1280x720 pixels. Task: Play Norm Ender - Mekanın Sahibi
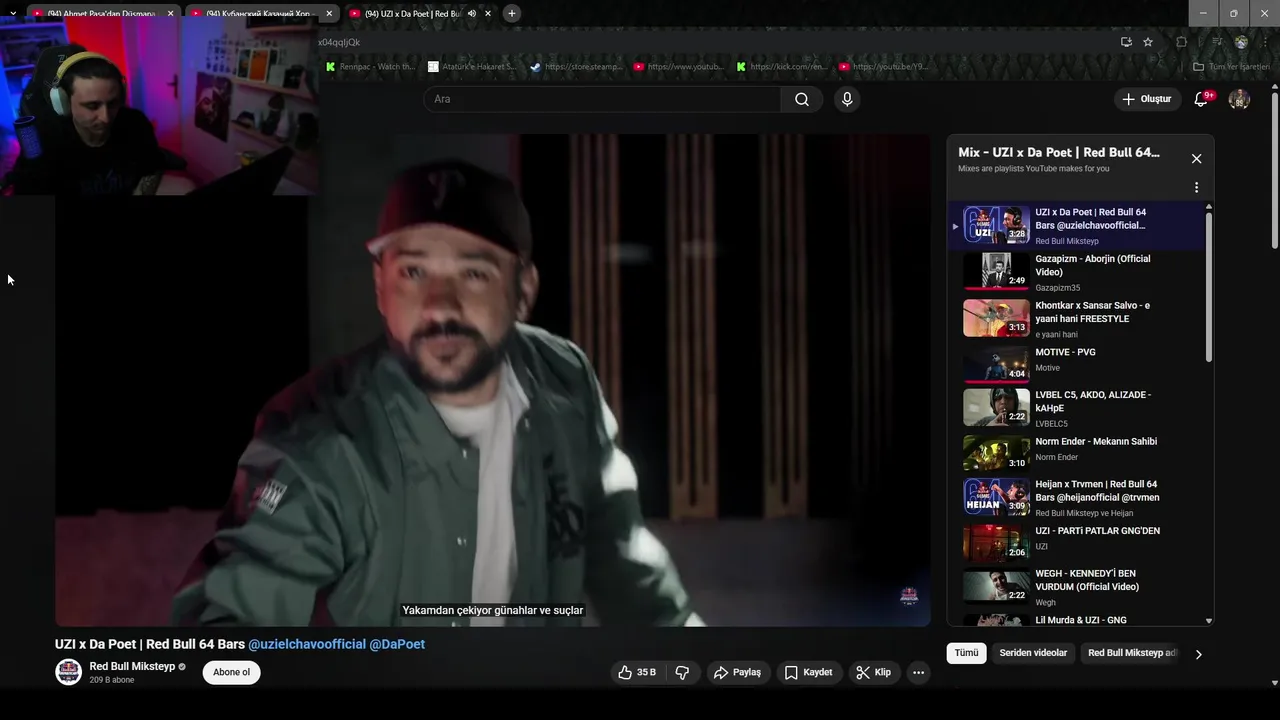(x=1076, y=453)
